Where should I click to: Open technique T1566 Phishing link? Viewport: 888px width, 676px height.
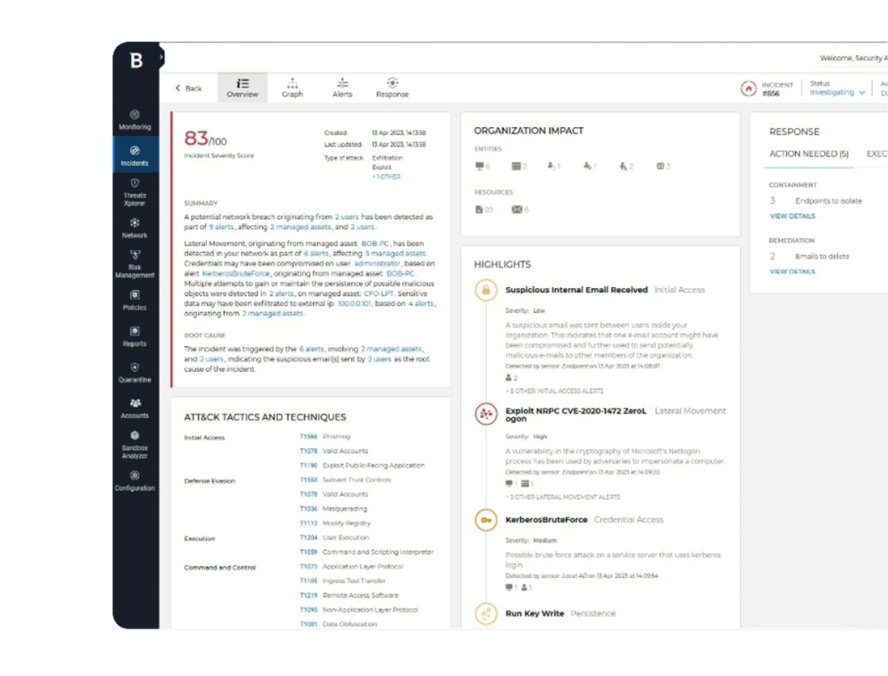pos(309,437)
